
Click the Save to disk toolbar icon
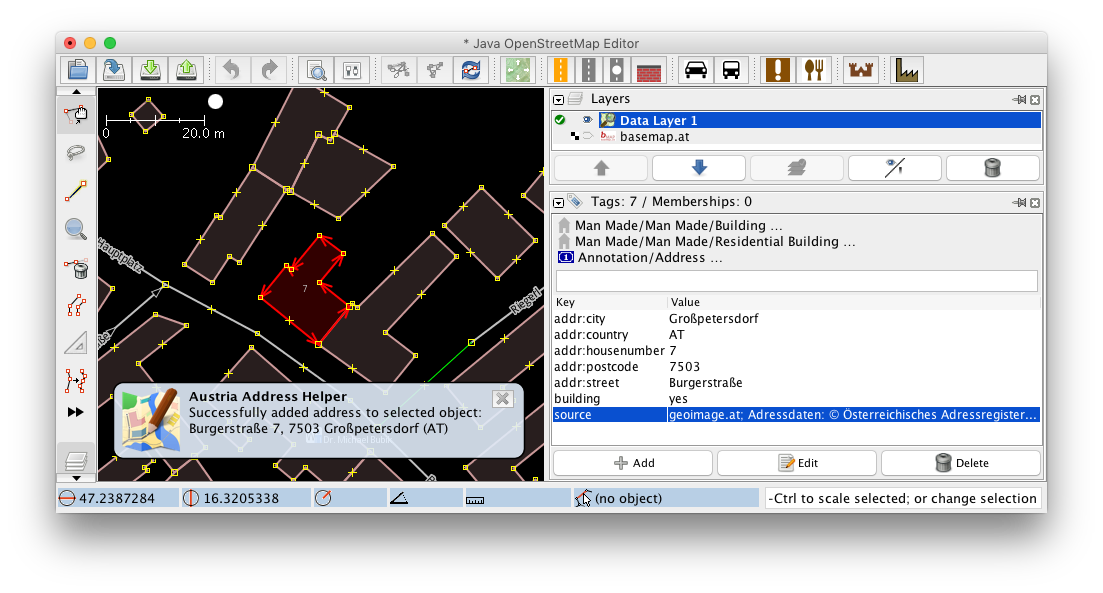pos(114,70)
